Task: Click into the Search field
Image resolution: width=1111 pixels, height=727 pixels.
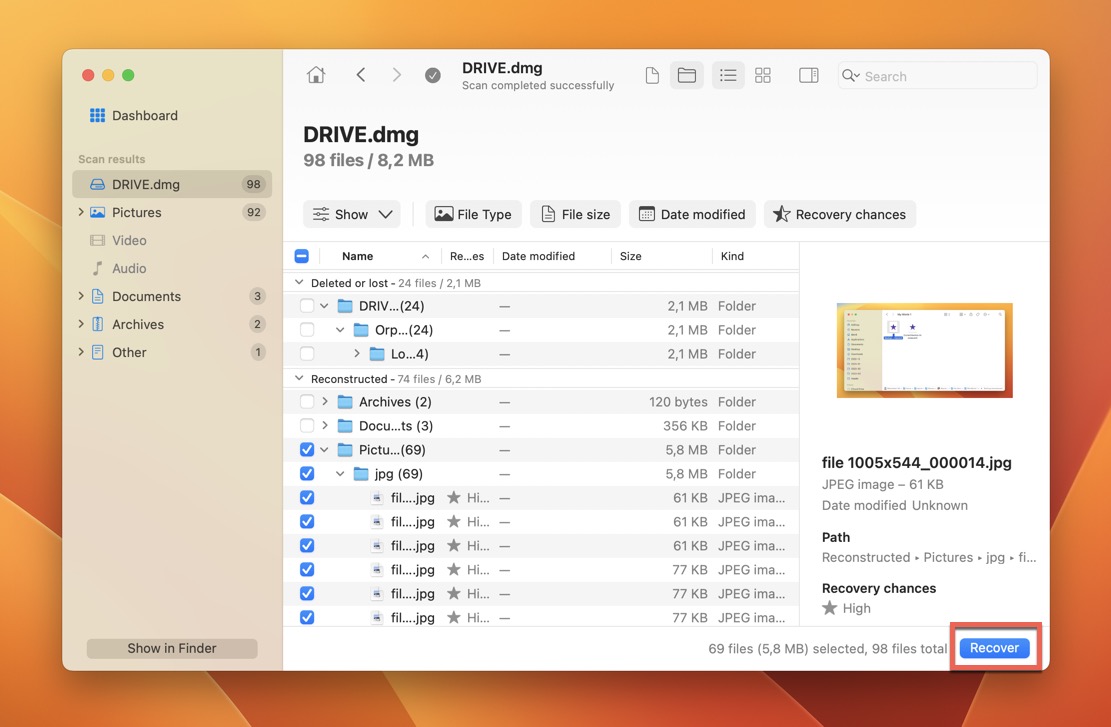Action: click(940, 76)
